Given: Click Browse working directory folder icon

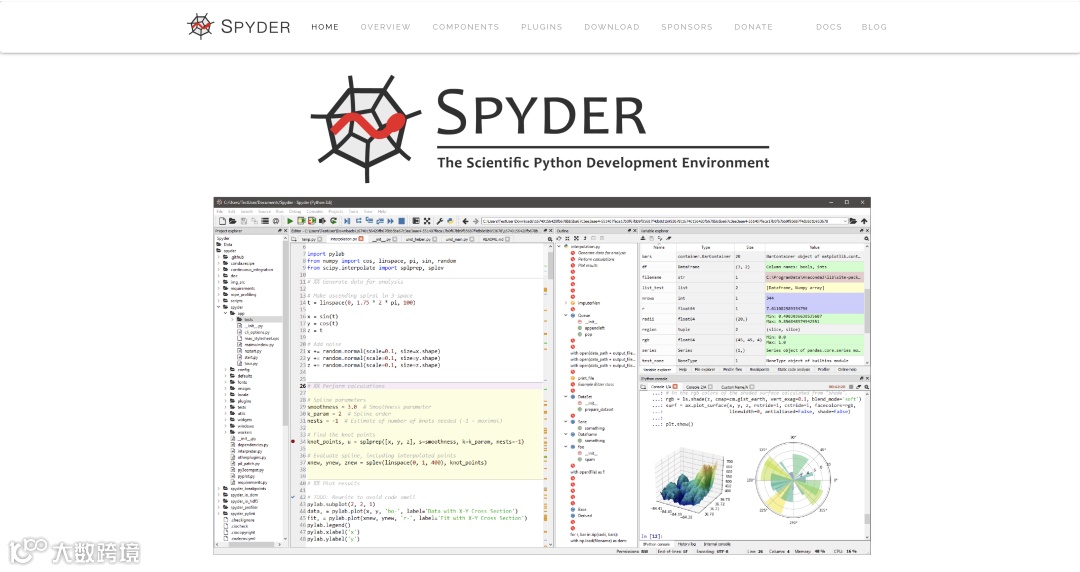Looking at the screenshot, I should [x=853, y=221].
